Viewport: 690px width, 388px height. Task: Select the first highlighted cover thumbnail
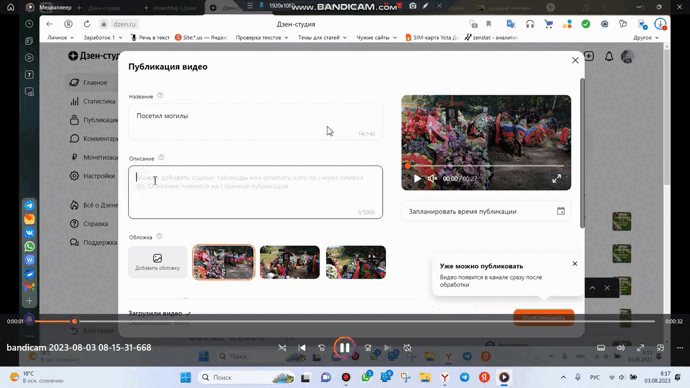[224, 262]
